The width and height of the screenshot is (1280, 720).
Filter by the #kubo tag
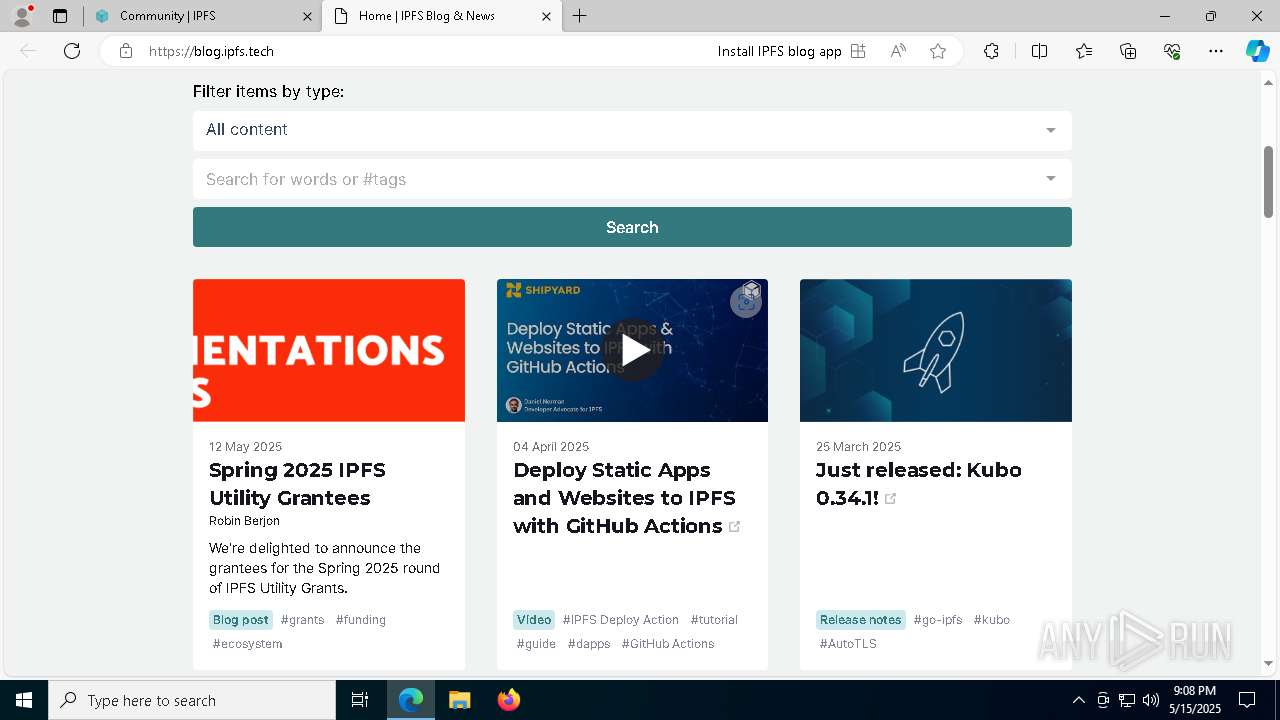(x=992, y=620)
